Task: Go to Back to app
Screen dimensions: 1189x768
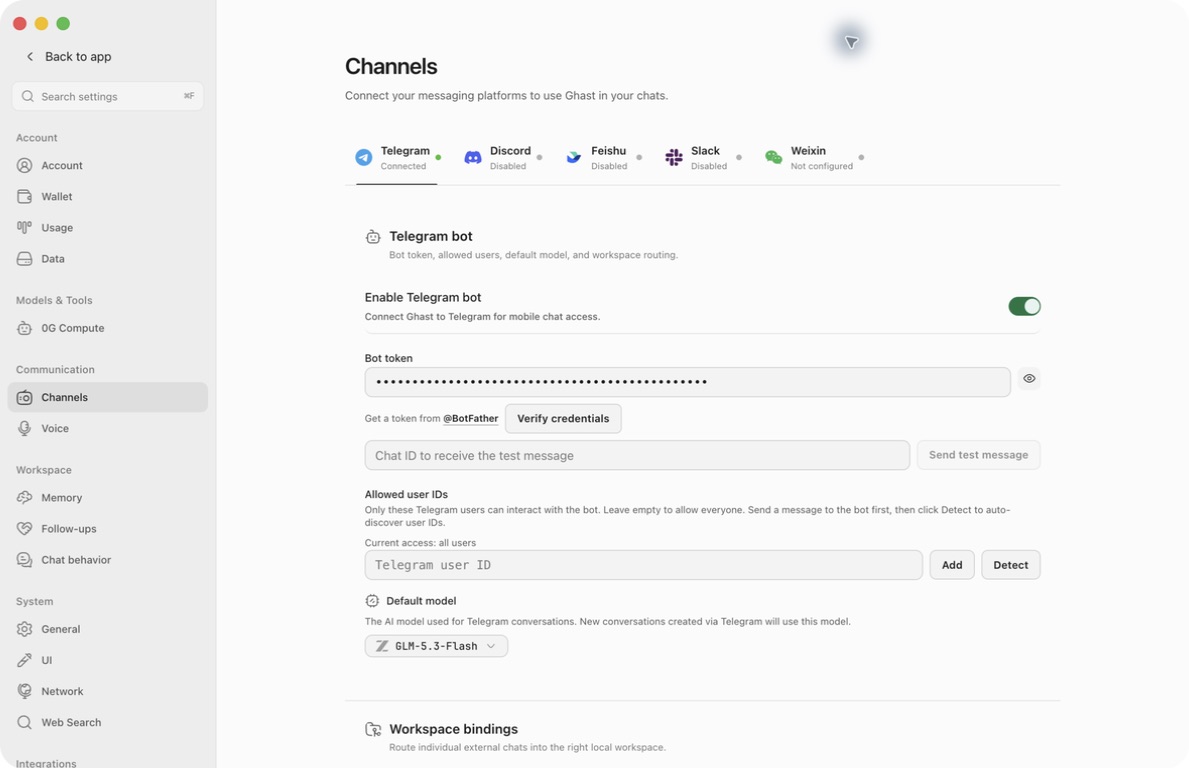Action: click(69, 56)
